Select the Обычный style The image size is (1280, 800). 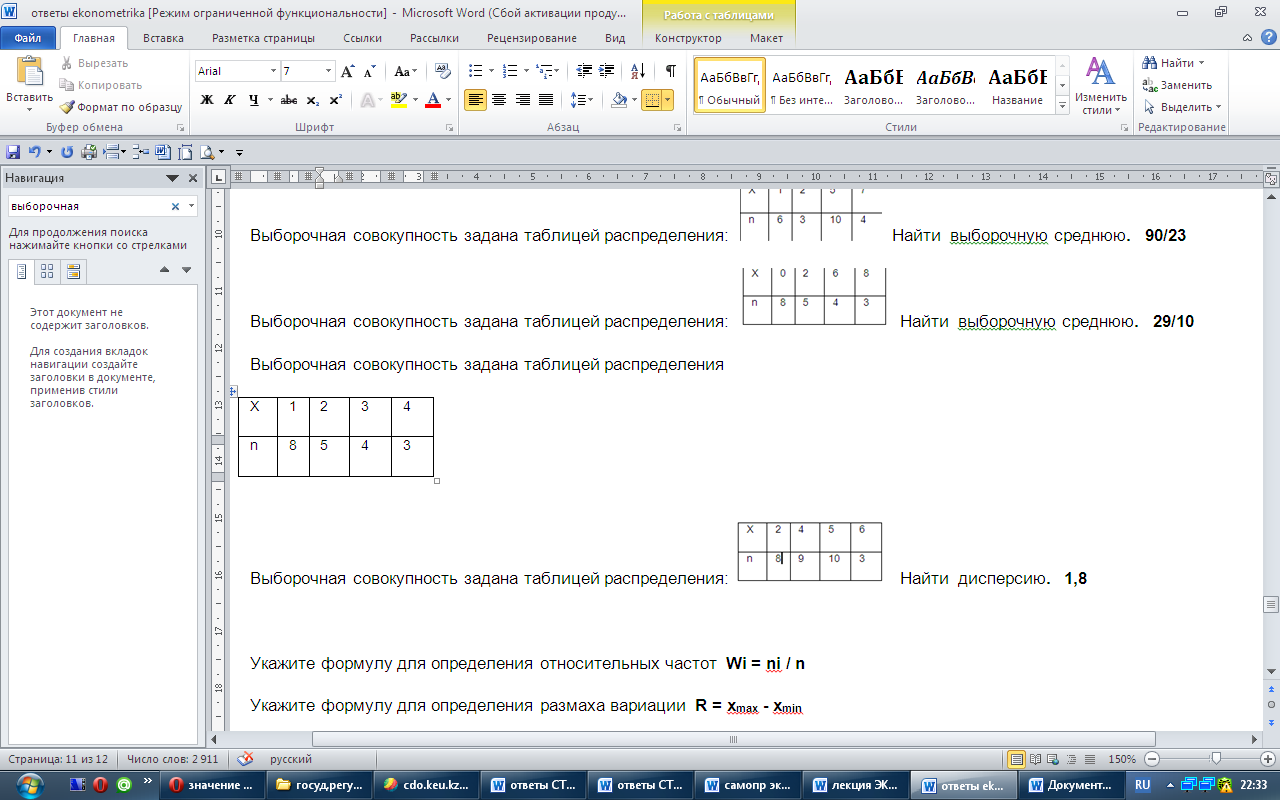point(730,85)
